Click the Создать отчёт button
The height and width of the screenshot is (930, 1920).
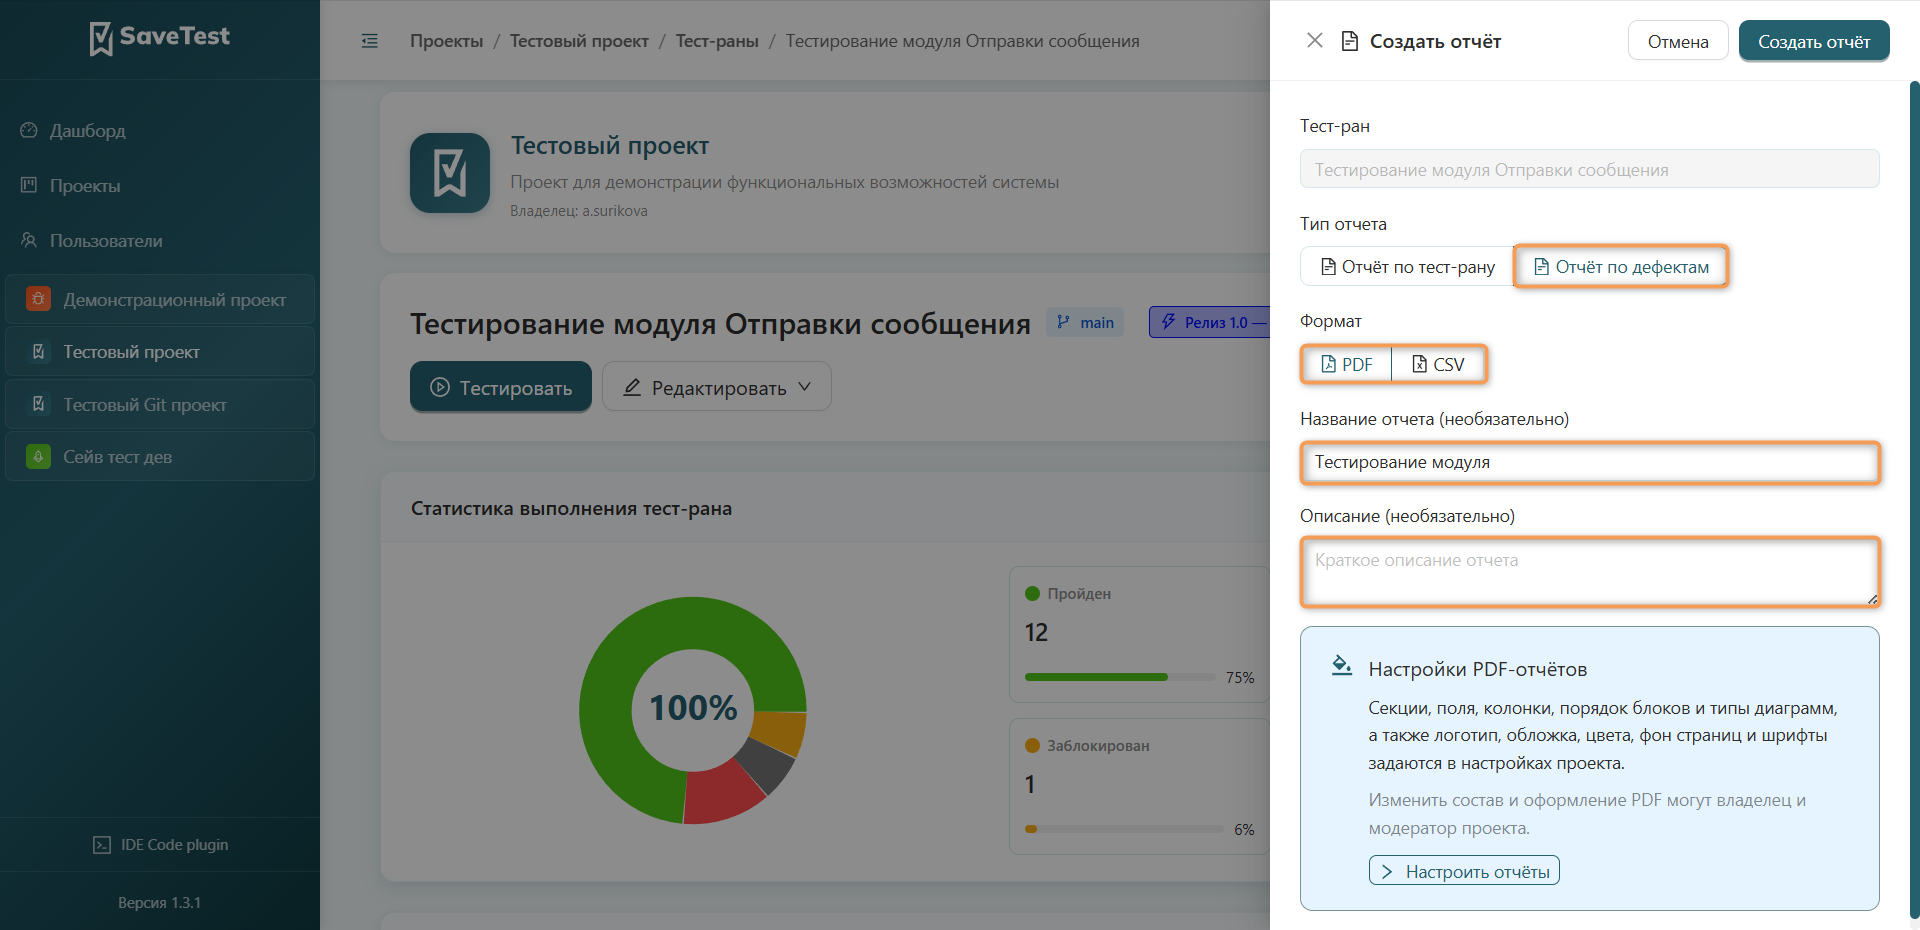1814,41
